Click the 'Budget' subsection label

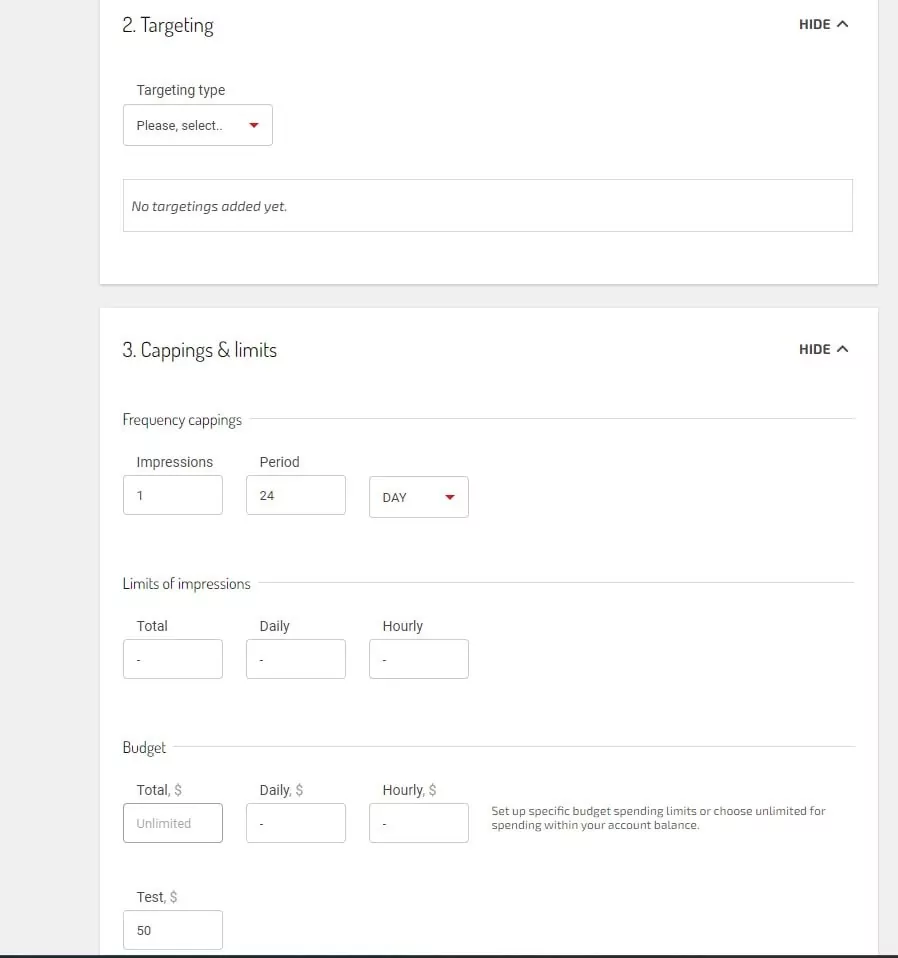(144, 748)
